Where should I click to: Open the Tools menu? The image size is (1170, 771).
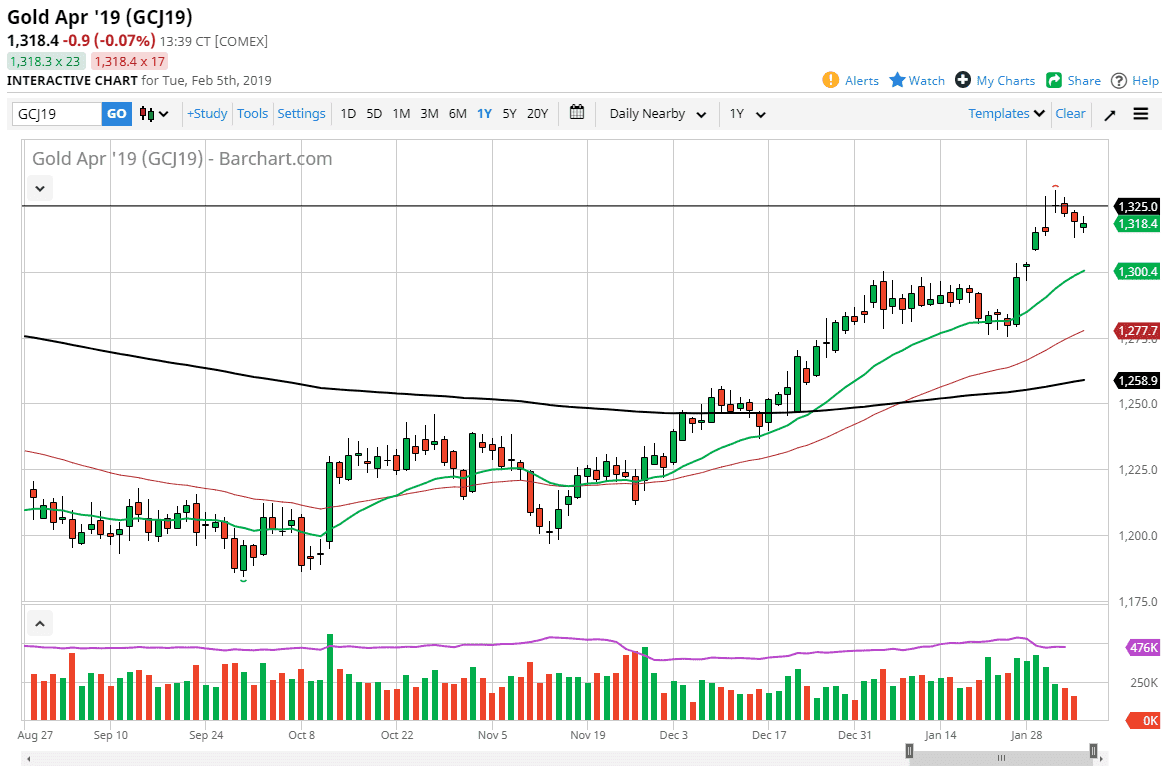pyautogui.click(x=252, y=114)
